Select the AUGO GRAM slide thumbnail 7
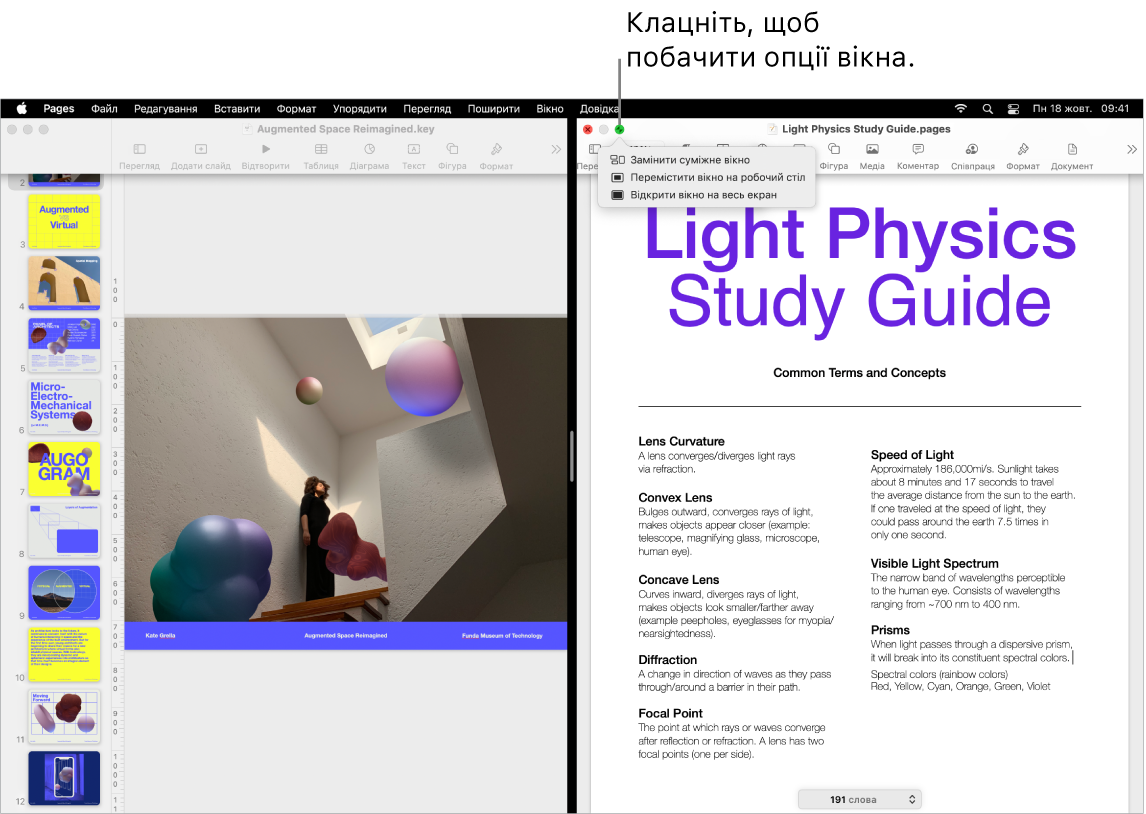 click(x=64, y=469)
